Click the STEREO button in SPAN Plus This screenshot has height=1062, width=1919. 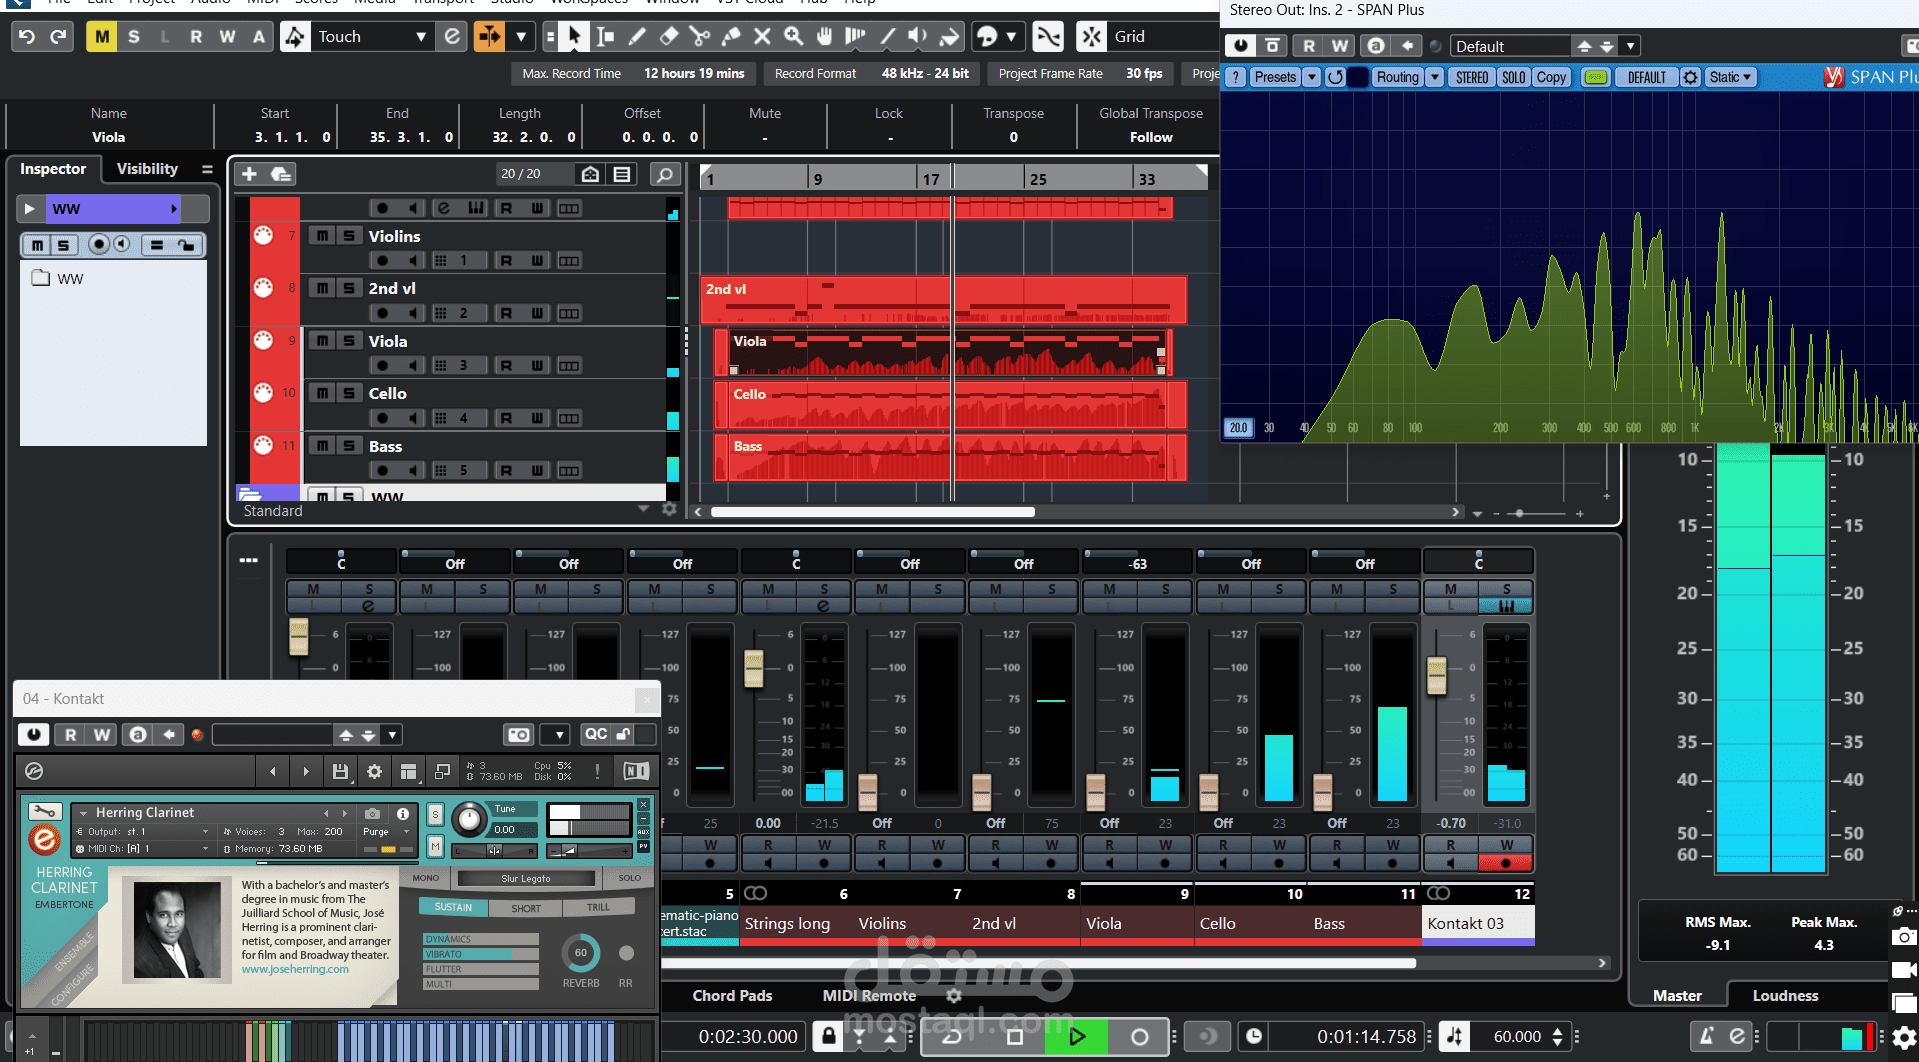click(x=1472, y=77)
